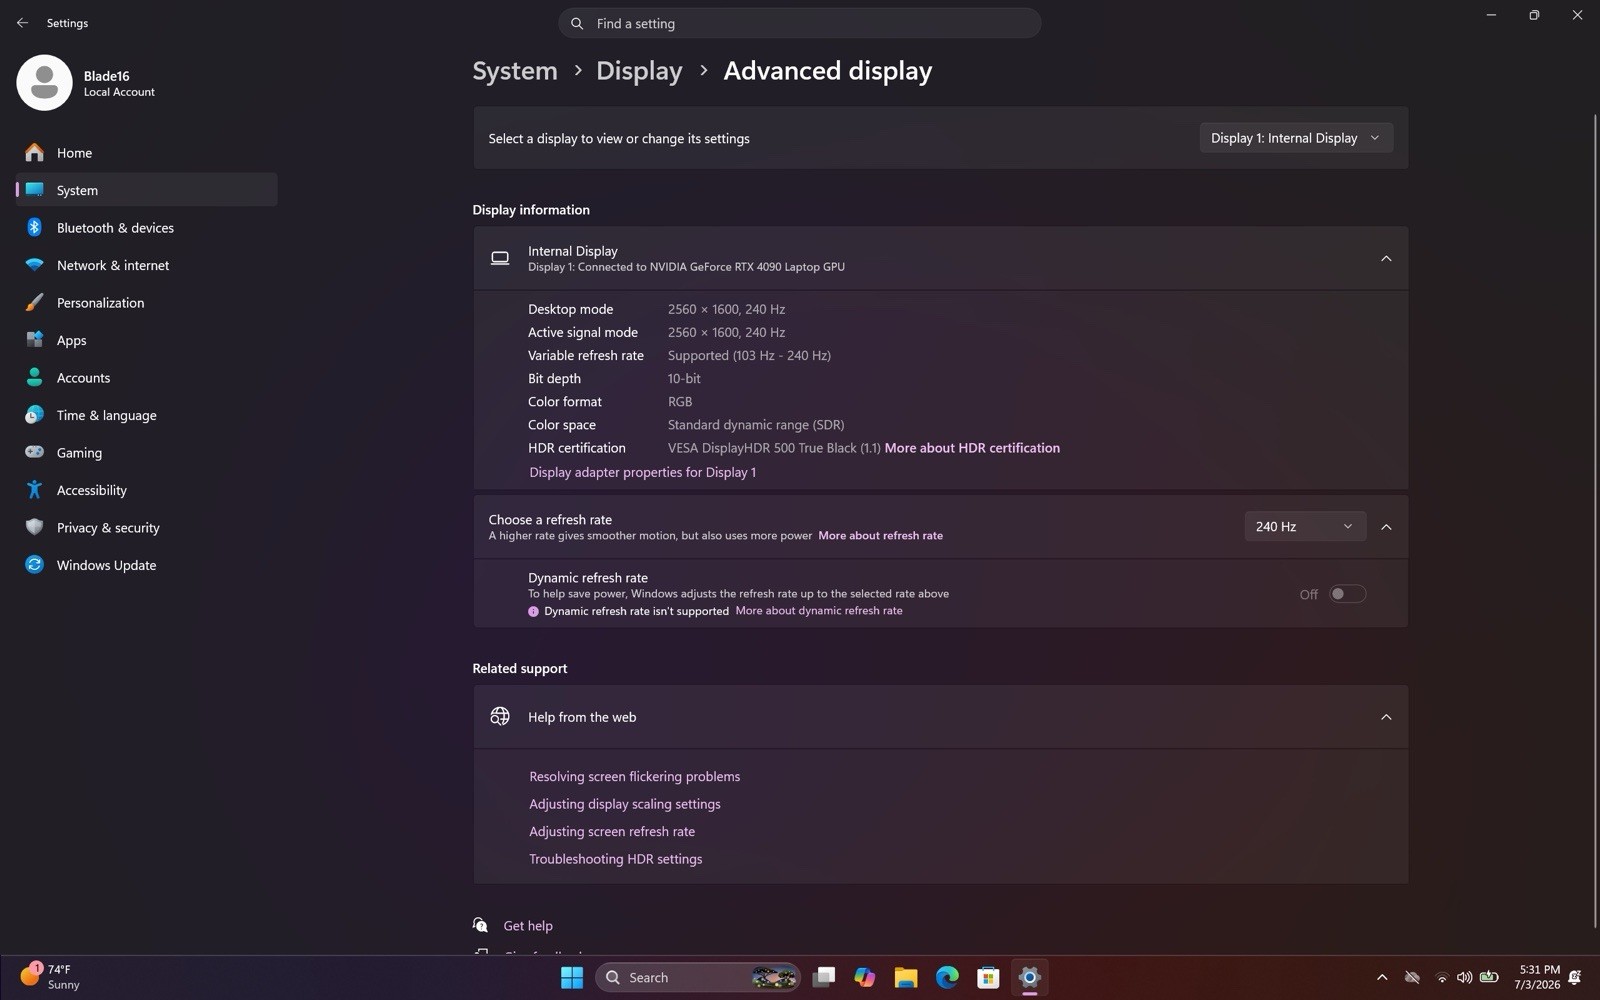Click the globe icon next to Help from the web
This screenshot has width=1600, height=1000.
click(x=500, y=716)
